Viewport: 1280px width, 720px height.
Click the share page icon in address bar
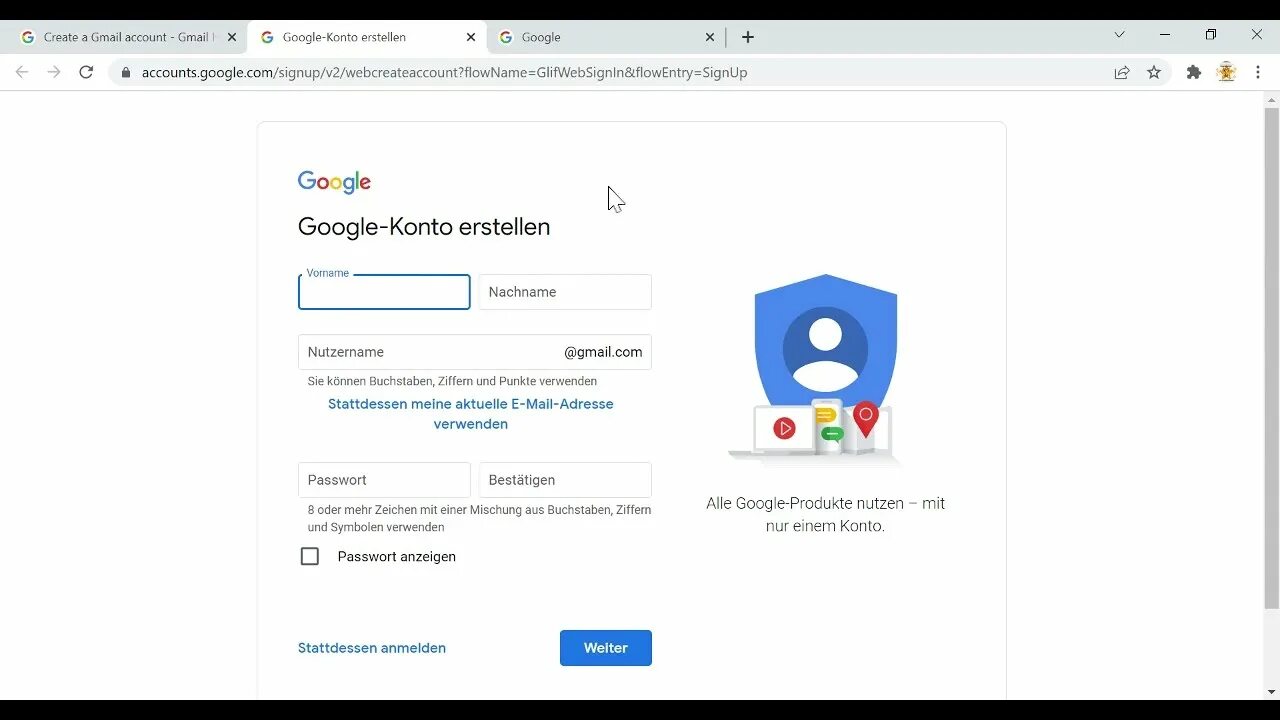[x=1122, y=72]
